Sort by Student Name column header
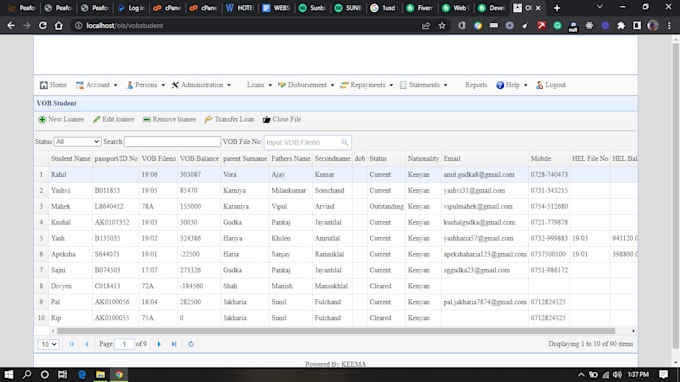This screenshot has width=680, height=382. pos(70,159)
